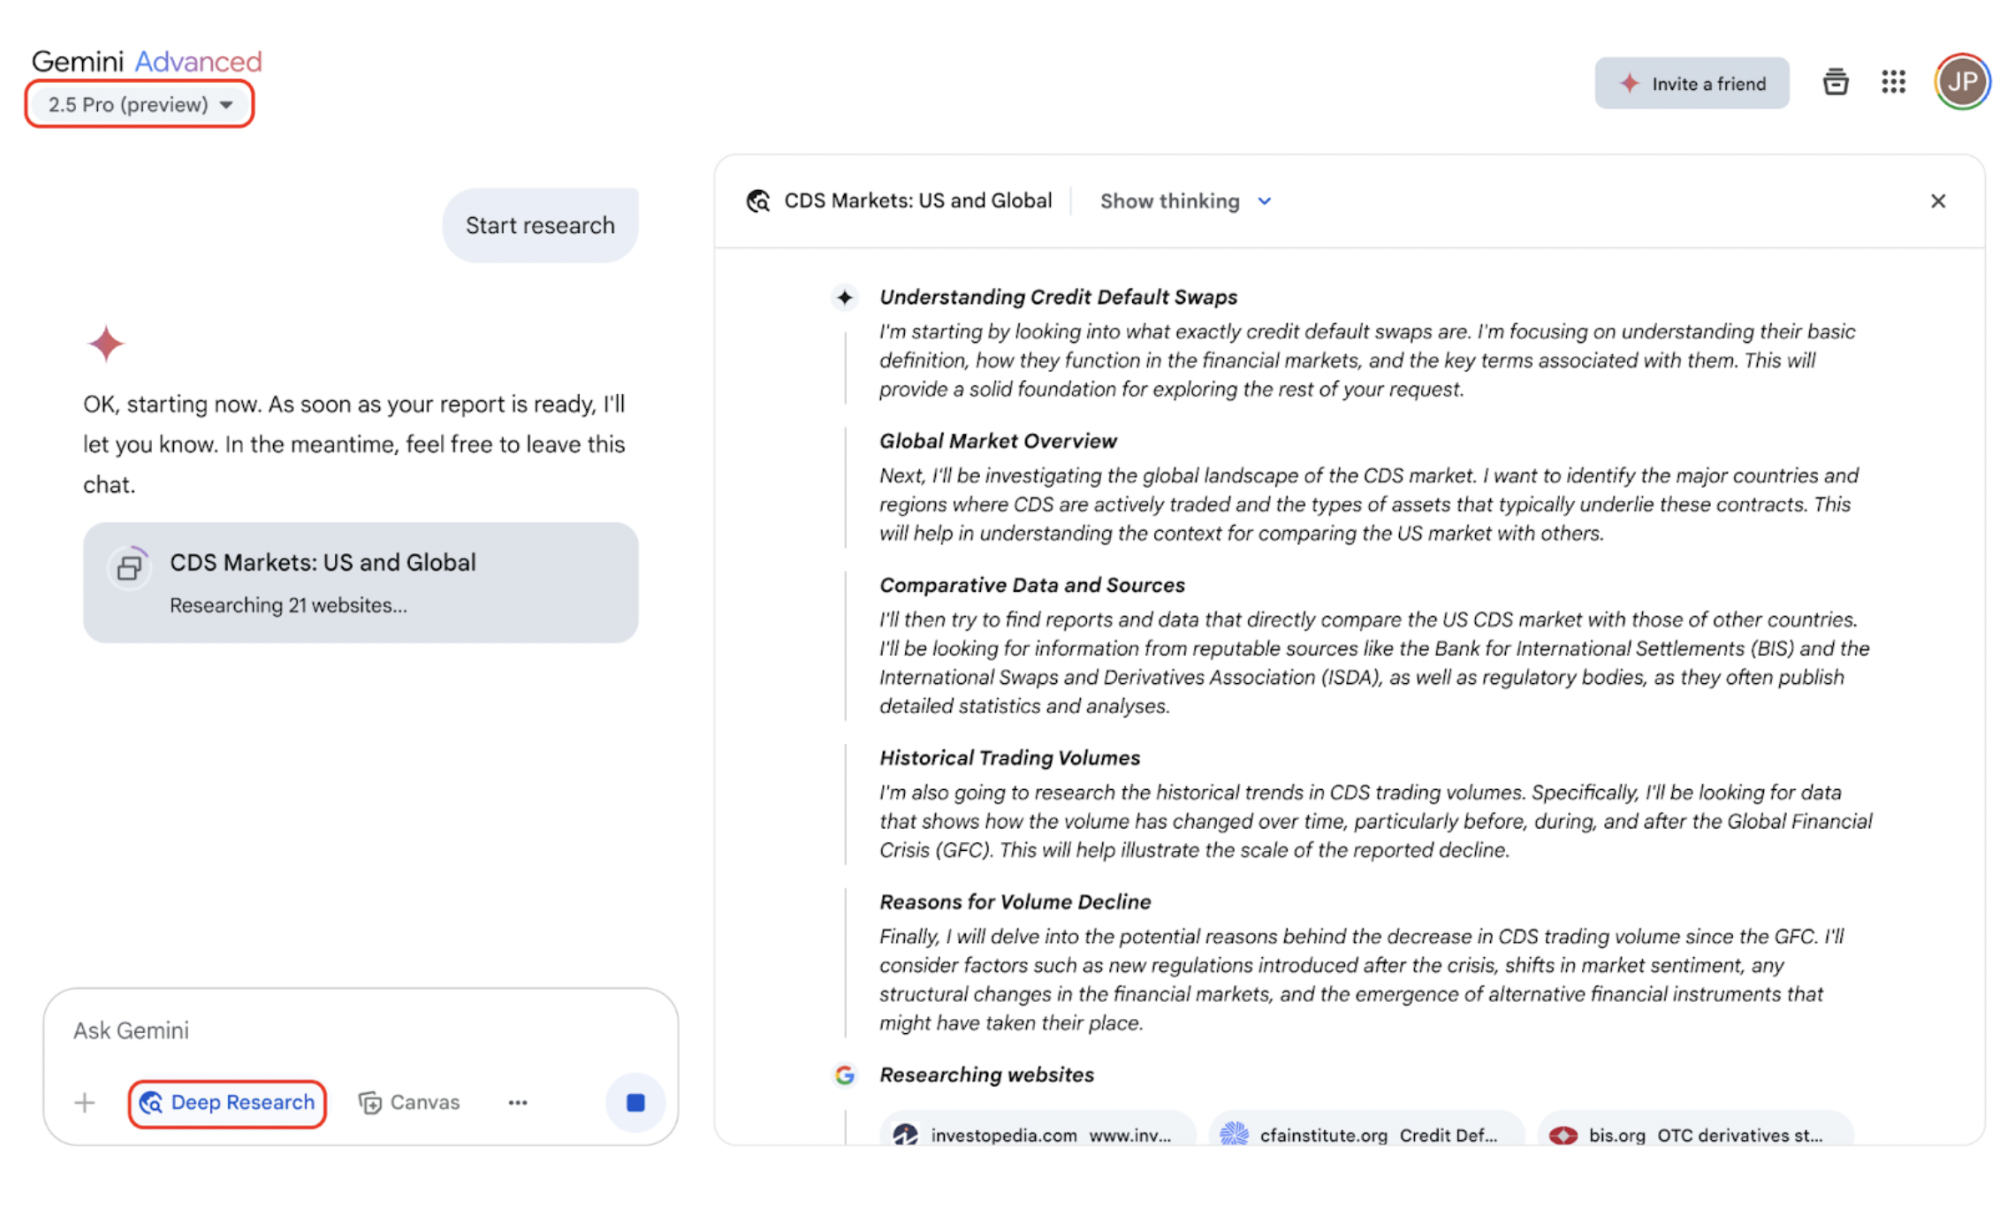
Task: Click the Global Market Overview heading
Action: tap(997, 441)
